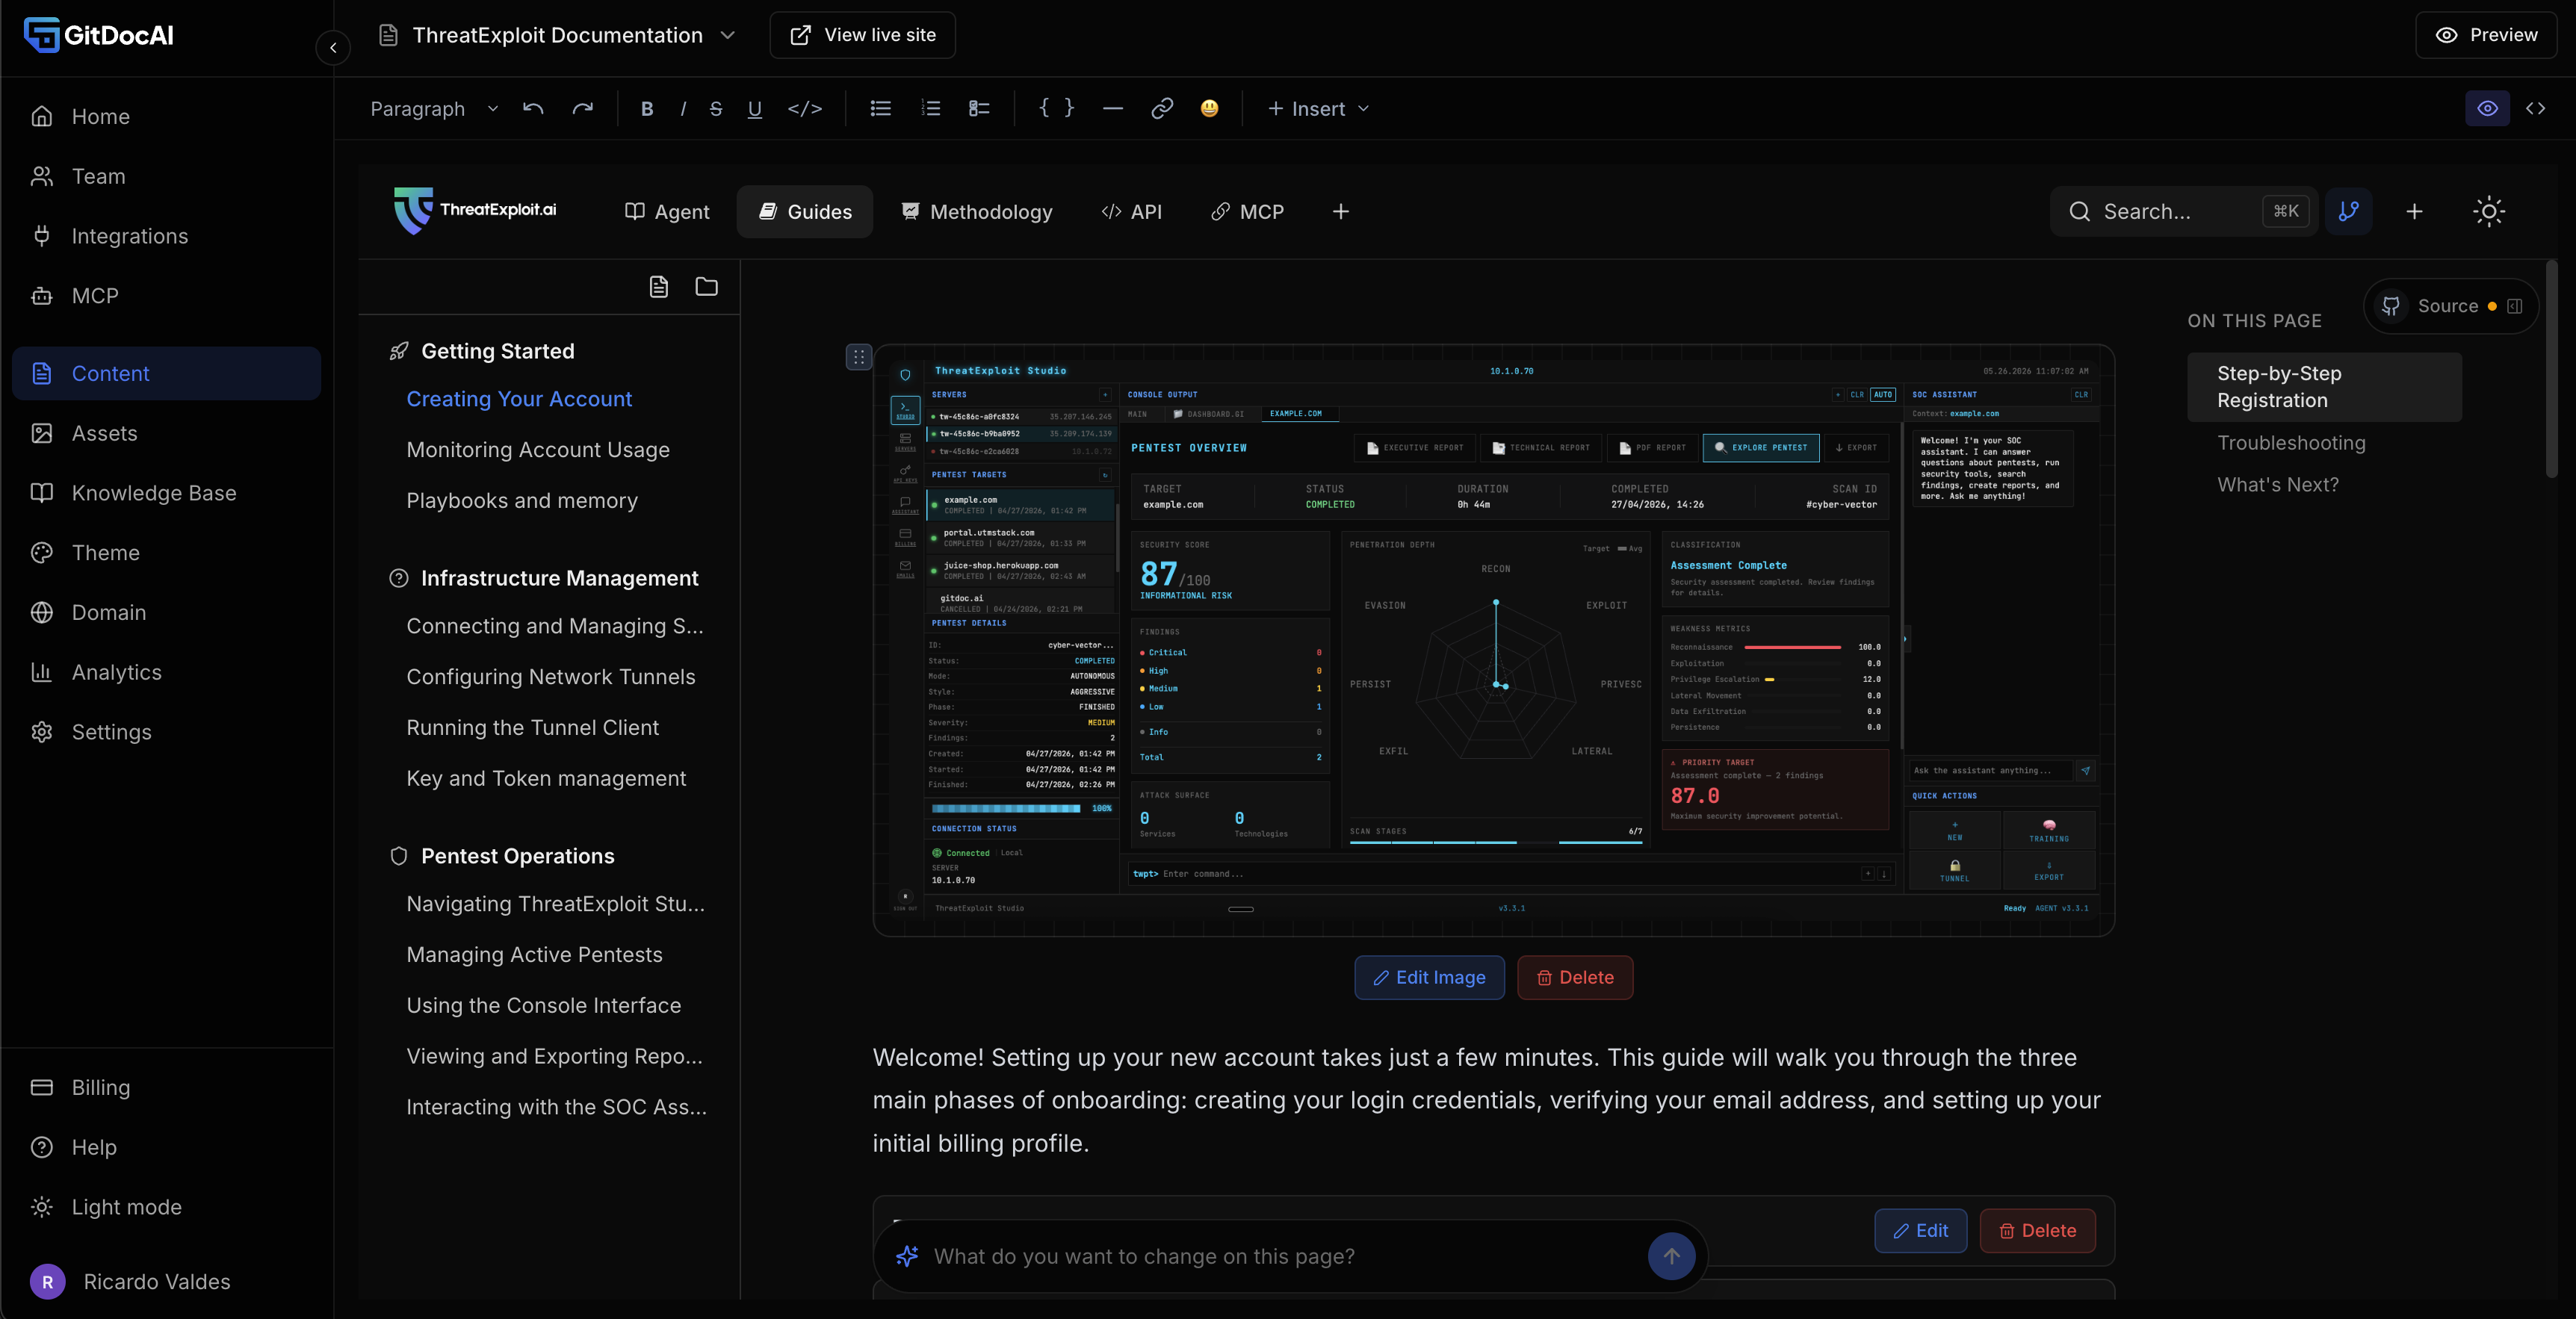The width and height of the screenshot is (2576, 1319).
Task: Toggle the sun theme switch in docs header
Action: pyautogui.click(x=2489, y=211)
